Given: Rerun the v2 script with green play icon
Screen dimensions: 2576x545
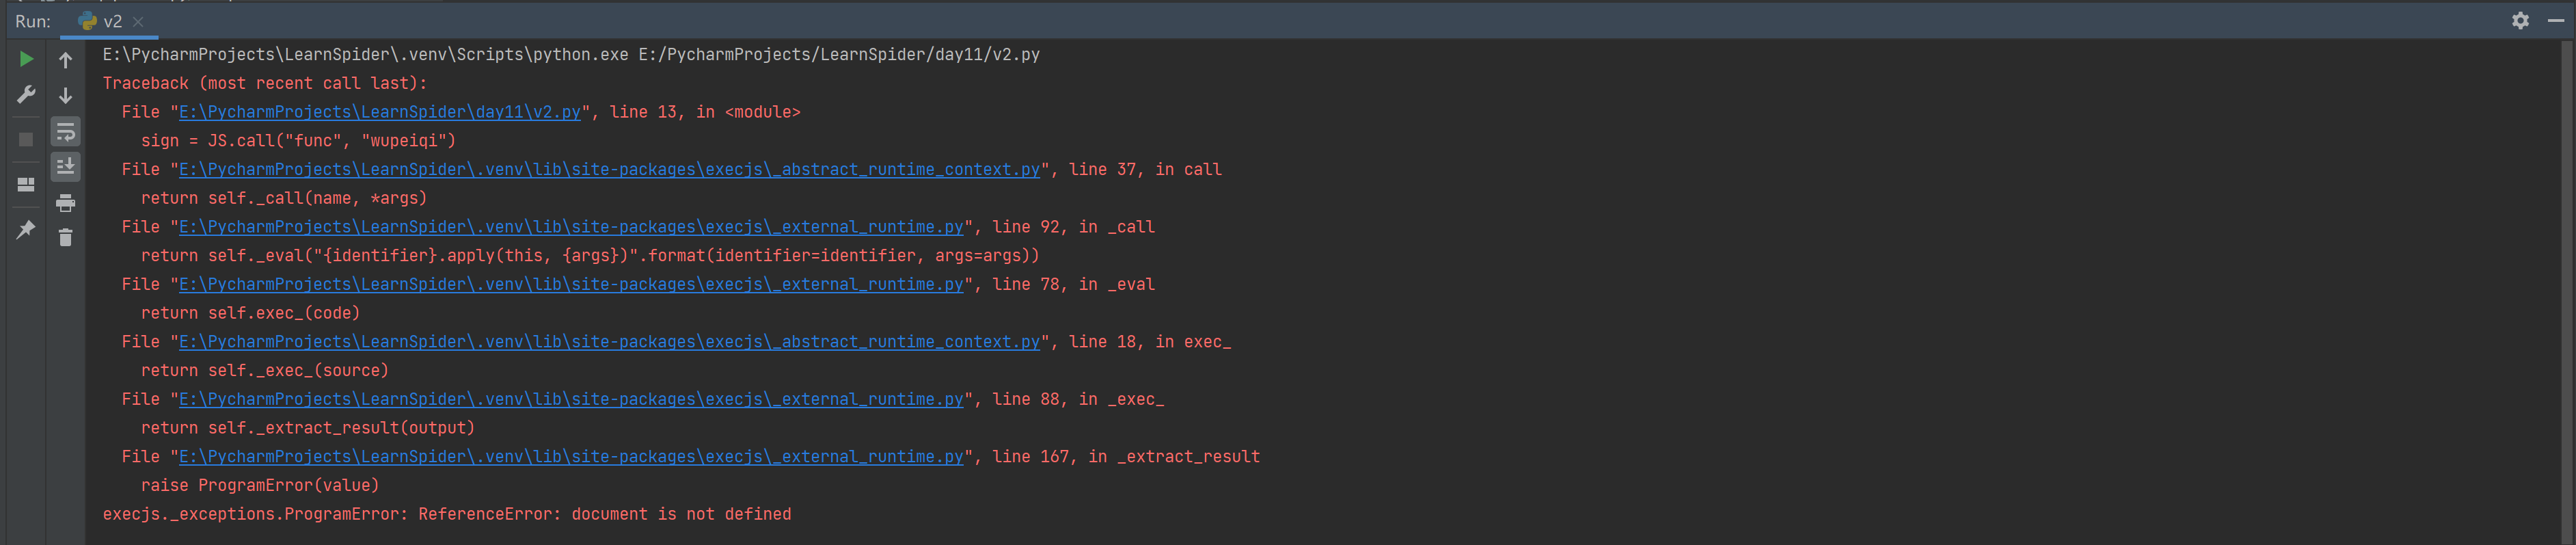Looking at the screenshot, I should click(x=26, y=60).
